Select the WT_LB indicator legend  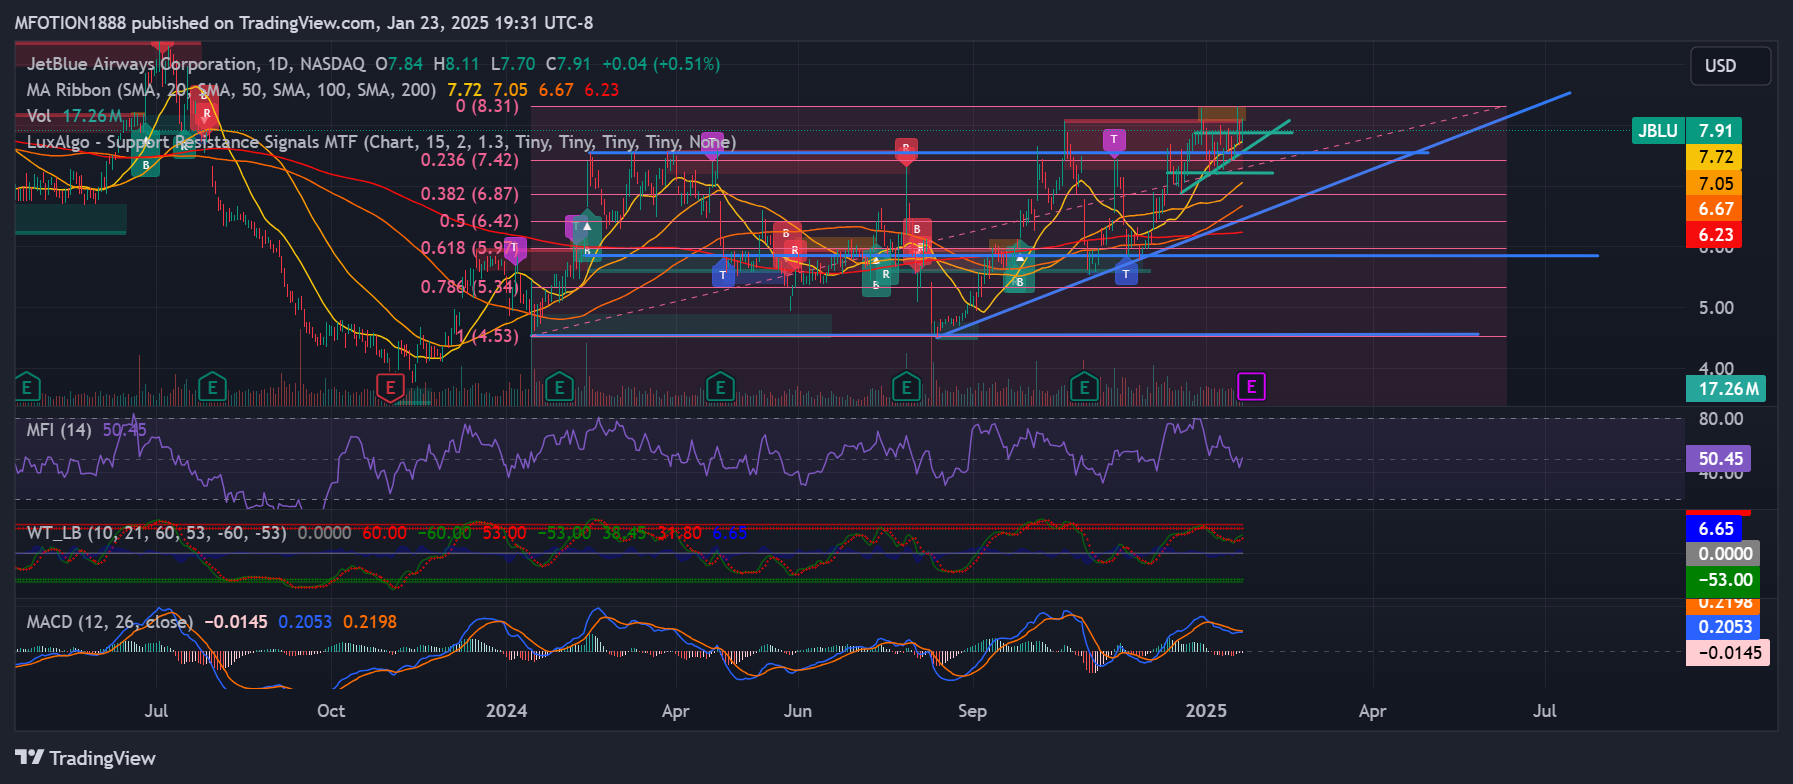(156, 533)
